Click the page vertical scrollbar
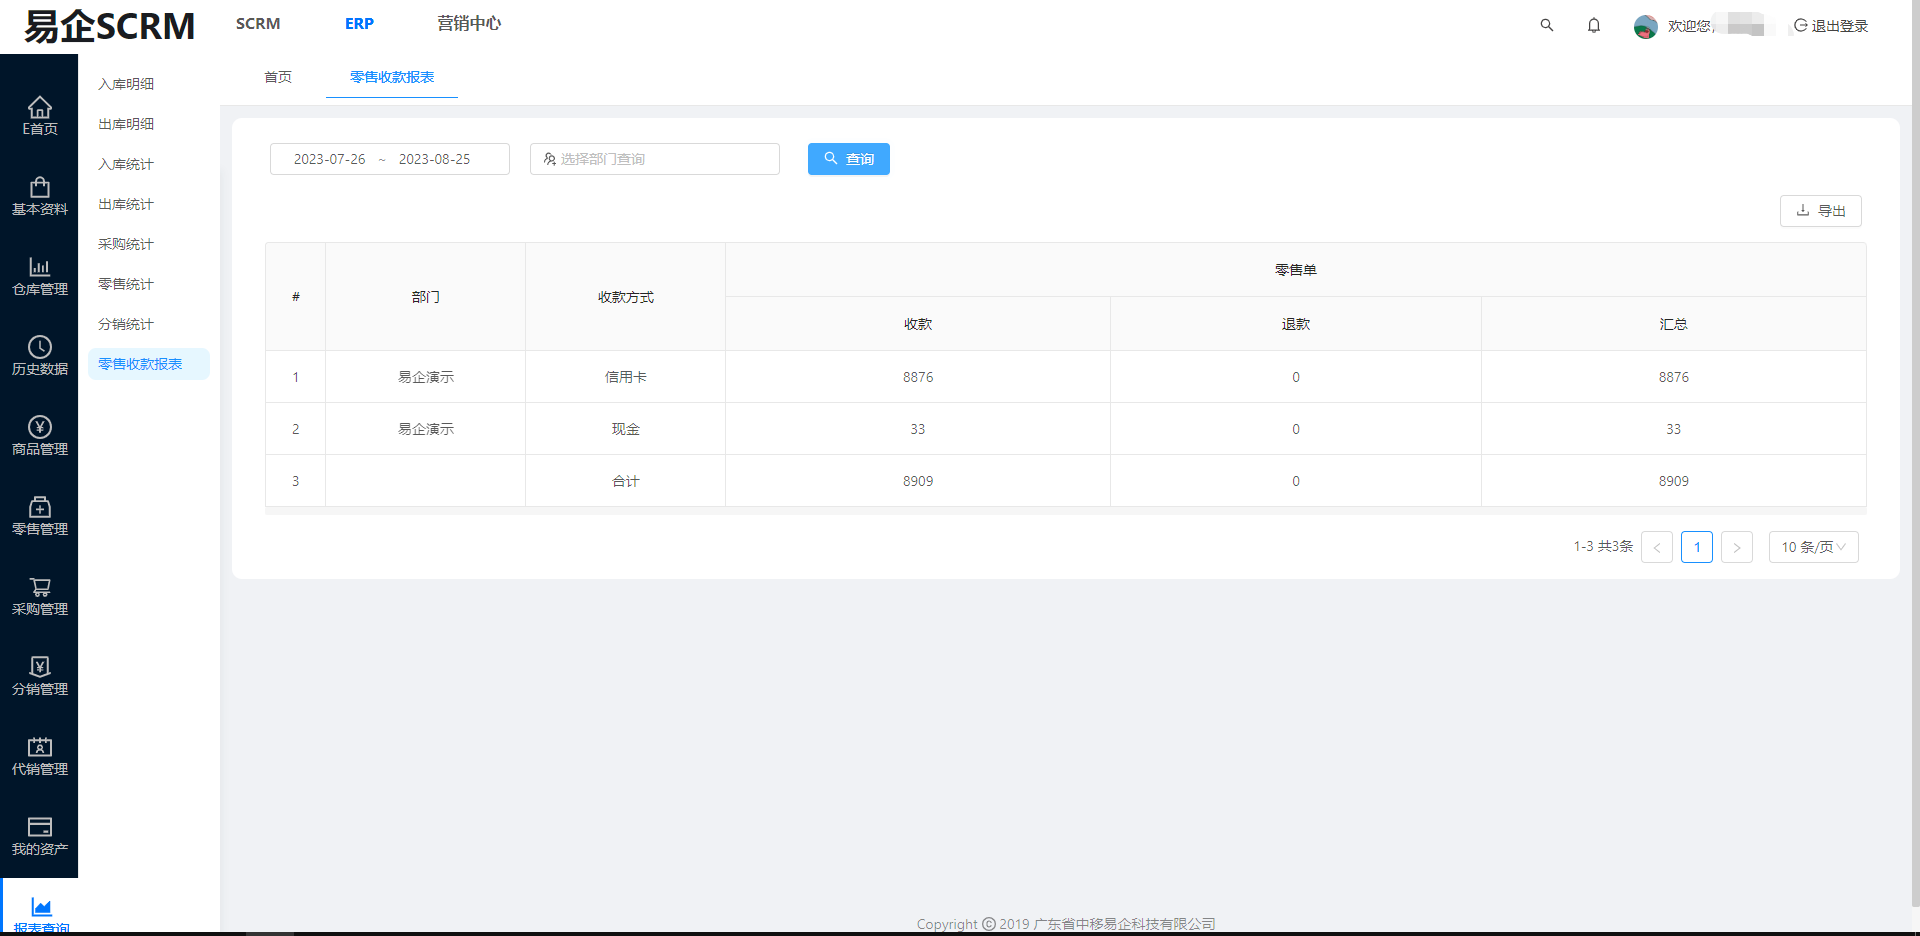Screen dimensions: 1920x936 (x=1915, y=455)
